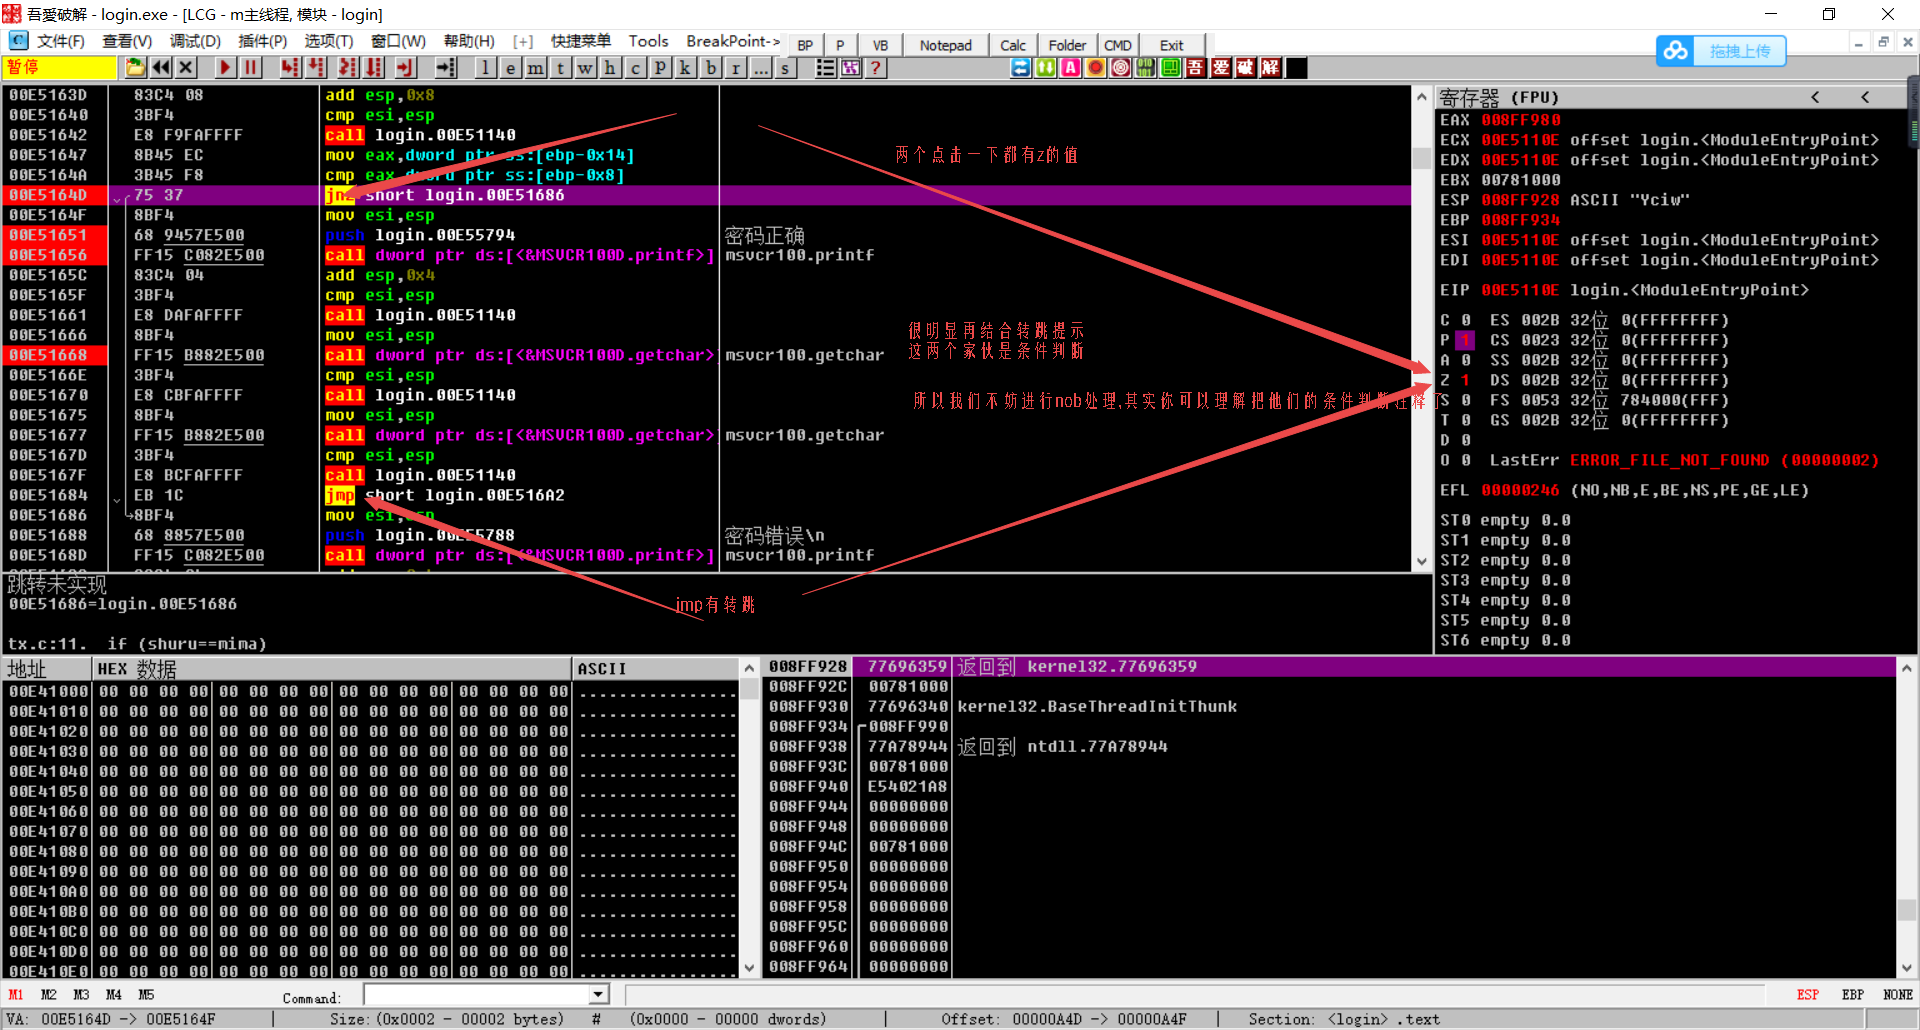Screen dimensions: 1920x1030
Task: Click the Trace Over toolbar icon
Action: pyautogui.click(x=374, y=68)
